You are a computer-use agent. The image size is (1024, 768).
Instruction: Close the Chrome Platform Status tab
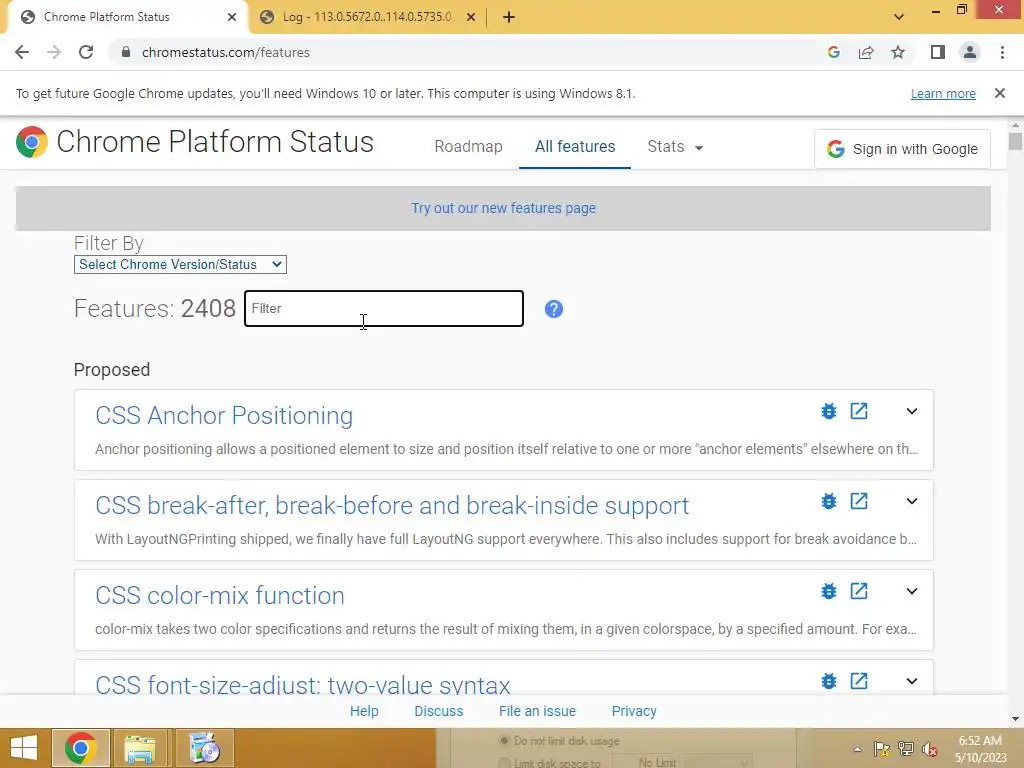232,17
